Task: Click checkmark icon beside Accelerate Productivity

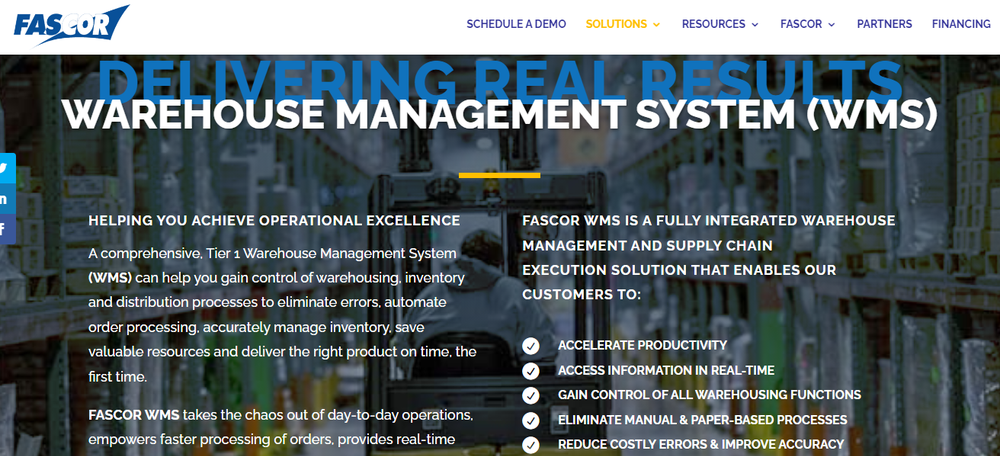Action: pyautogui.click(x=531, y=346)
